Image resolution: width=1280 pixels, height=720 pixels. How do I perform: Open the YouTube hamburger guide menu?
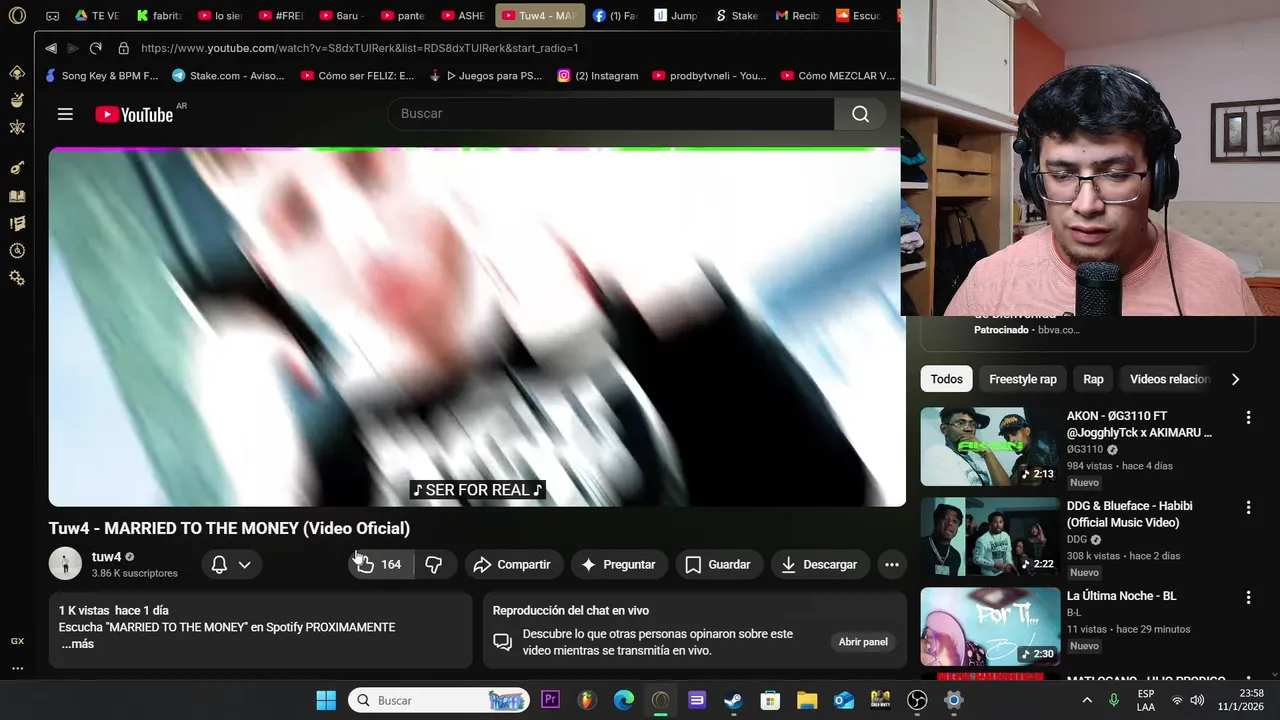(65, 114)
